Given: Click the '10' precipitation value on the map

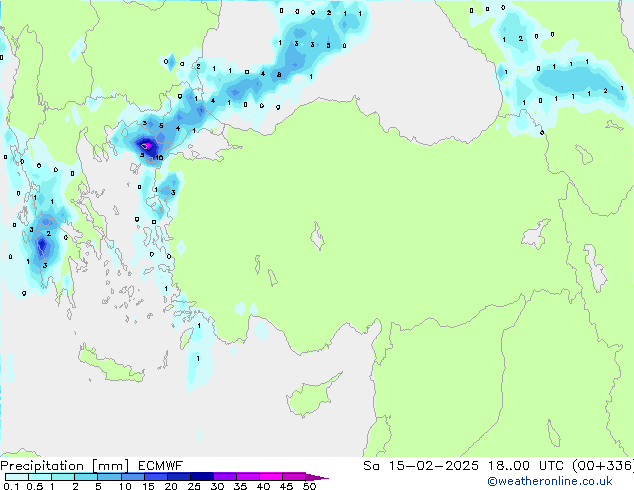Looking at the screenshot, I should click(159, 158).
